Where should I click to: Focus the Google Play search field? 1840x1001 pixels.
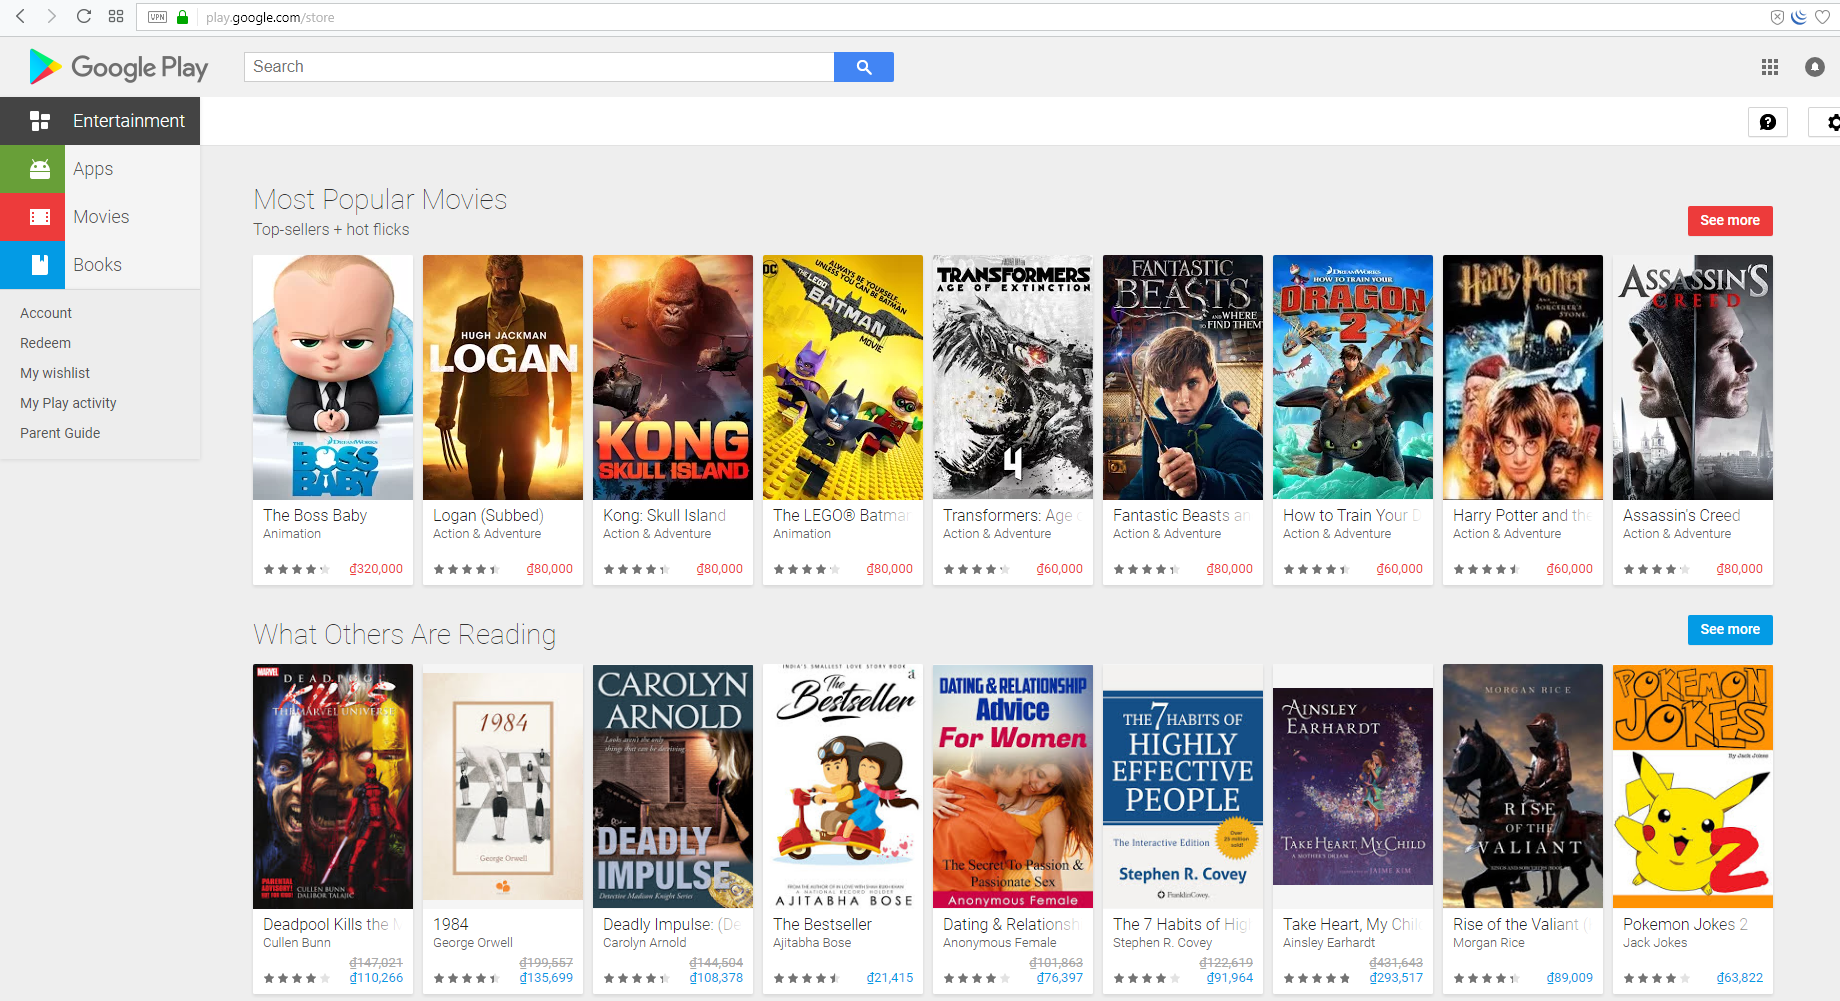click(x=539, y=67)
